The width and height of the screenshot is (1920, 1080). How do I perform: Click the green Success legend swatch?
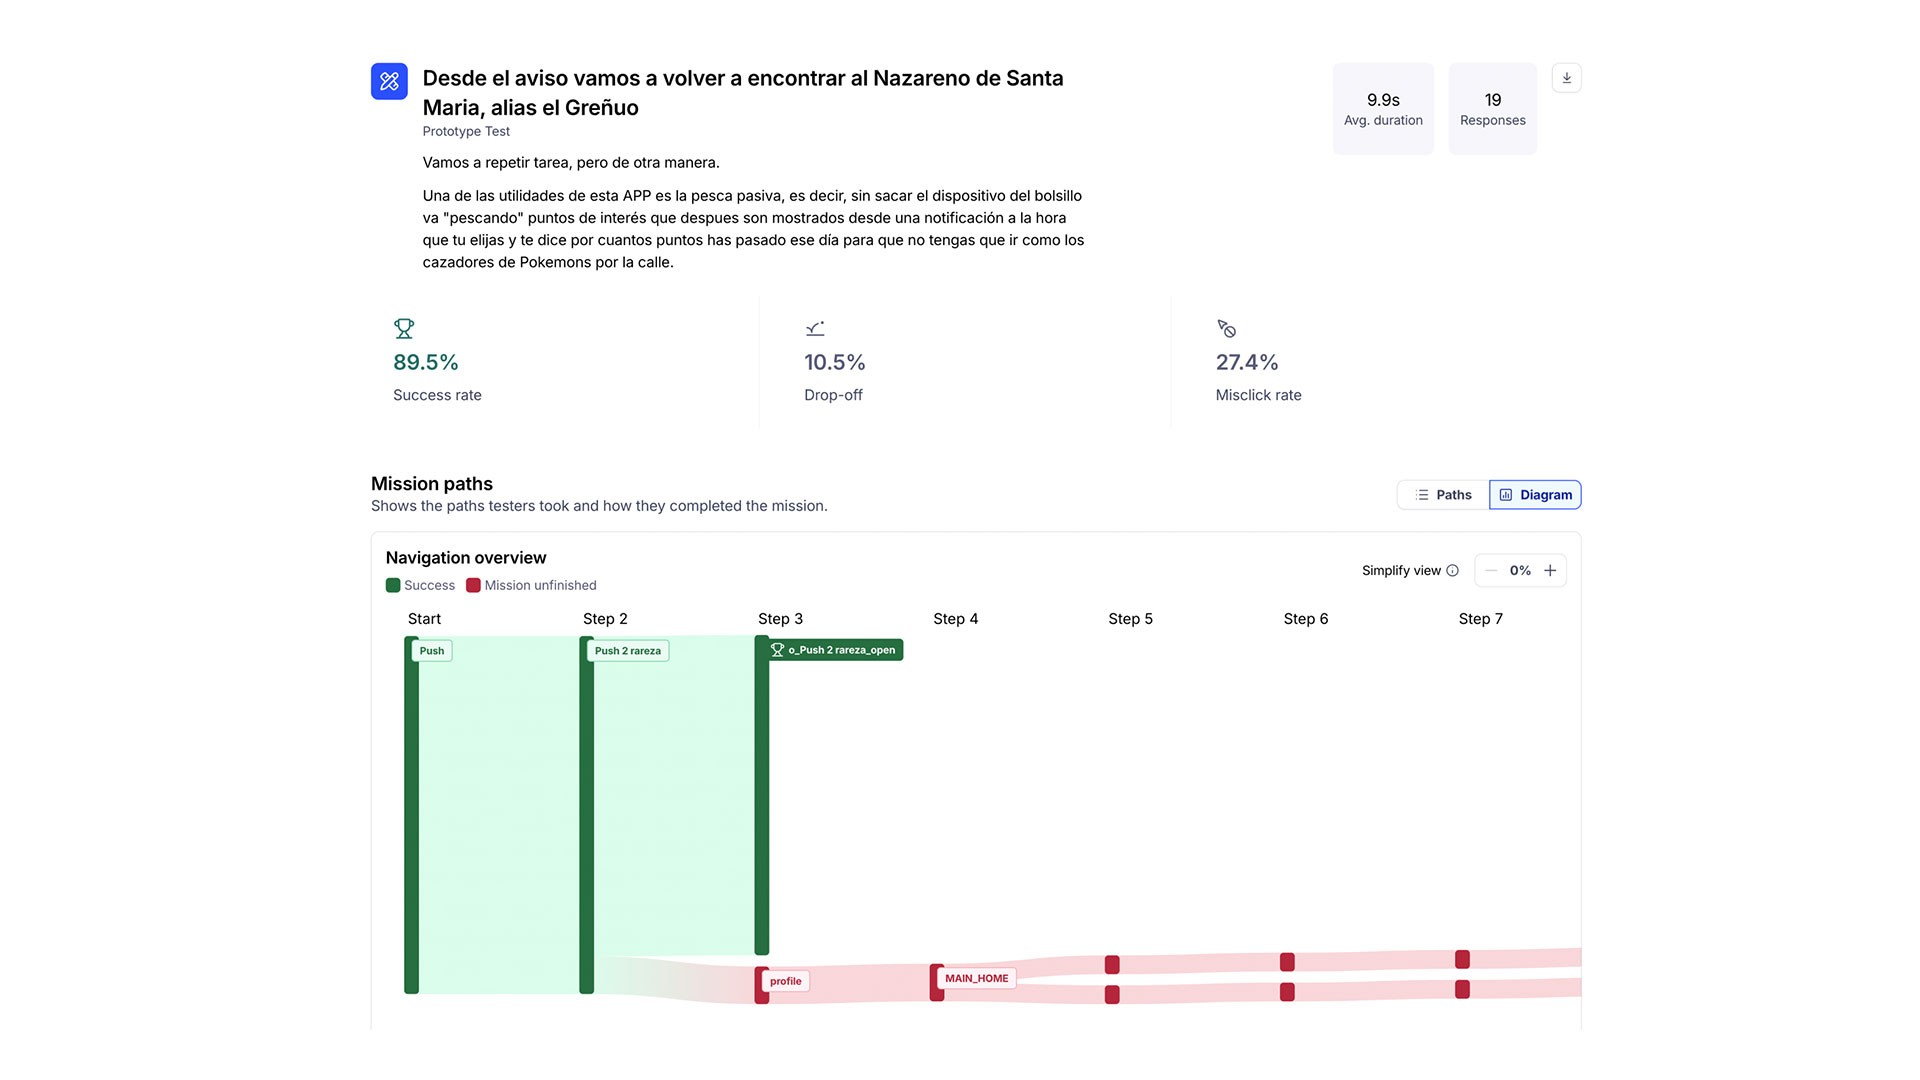pyautogui.click(x=393, y=586)
